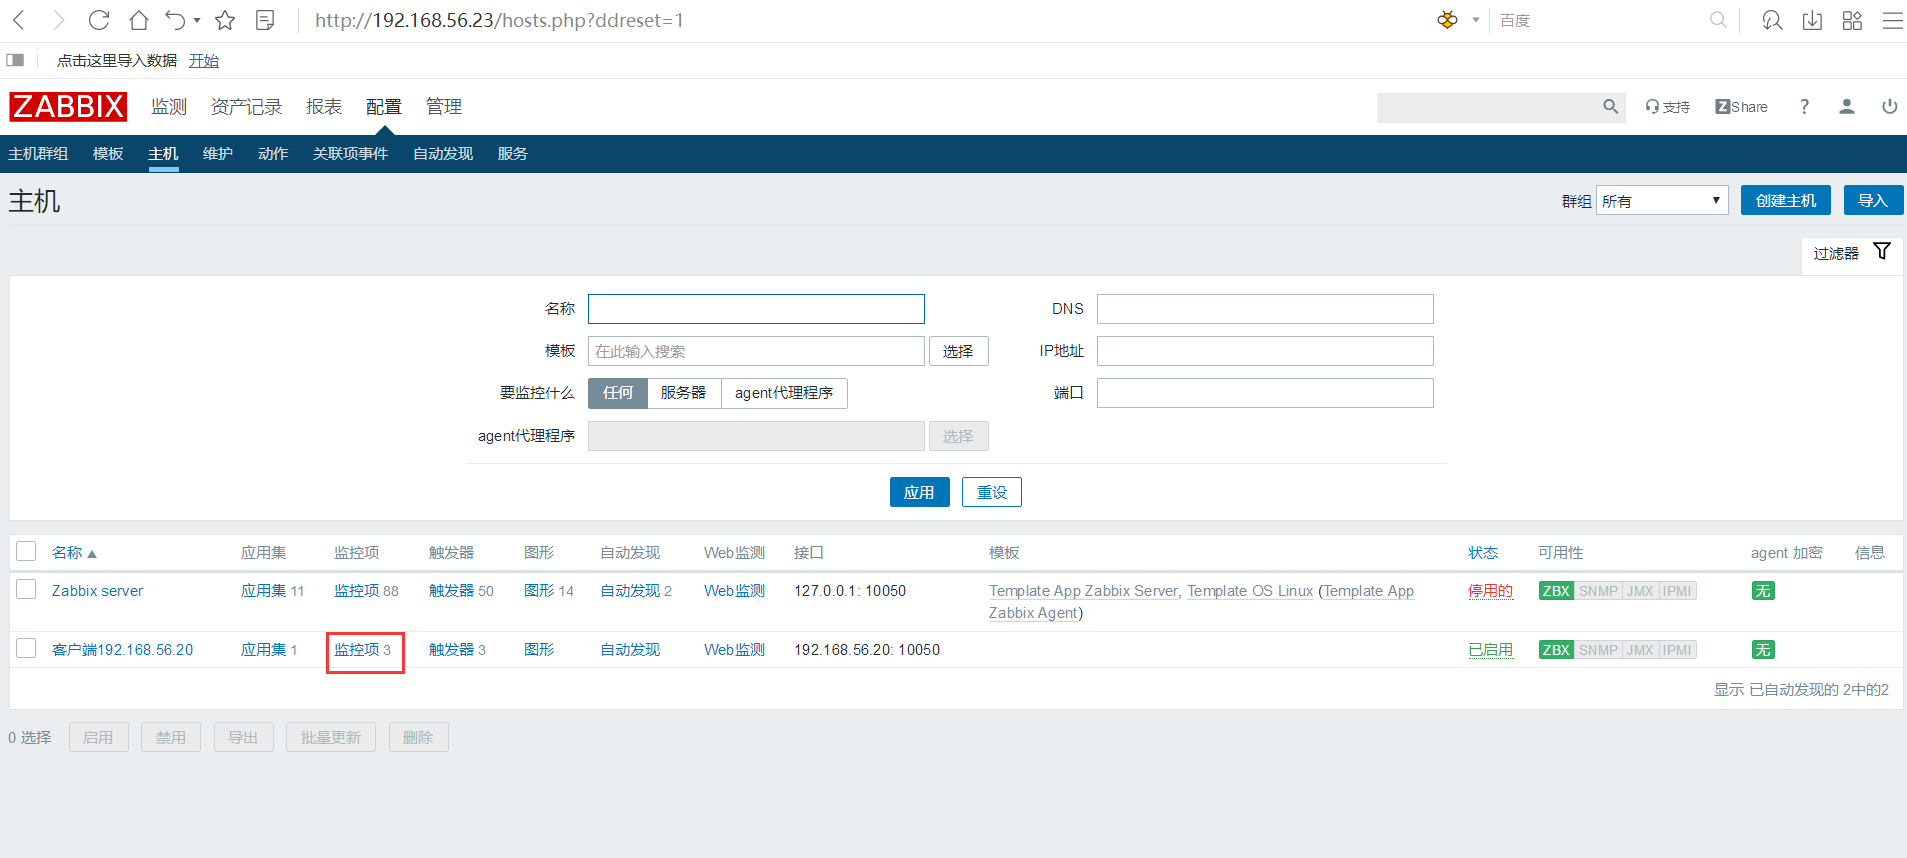Viewport: 1907px width, 858px height.
Task: Click the ZBX availability badge for 客户端192.168.56.20
Action: pyautogui.click(x=1556, y=650)
